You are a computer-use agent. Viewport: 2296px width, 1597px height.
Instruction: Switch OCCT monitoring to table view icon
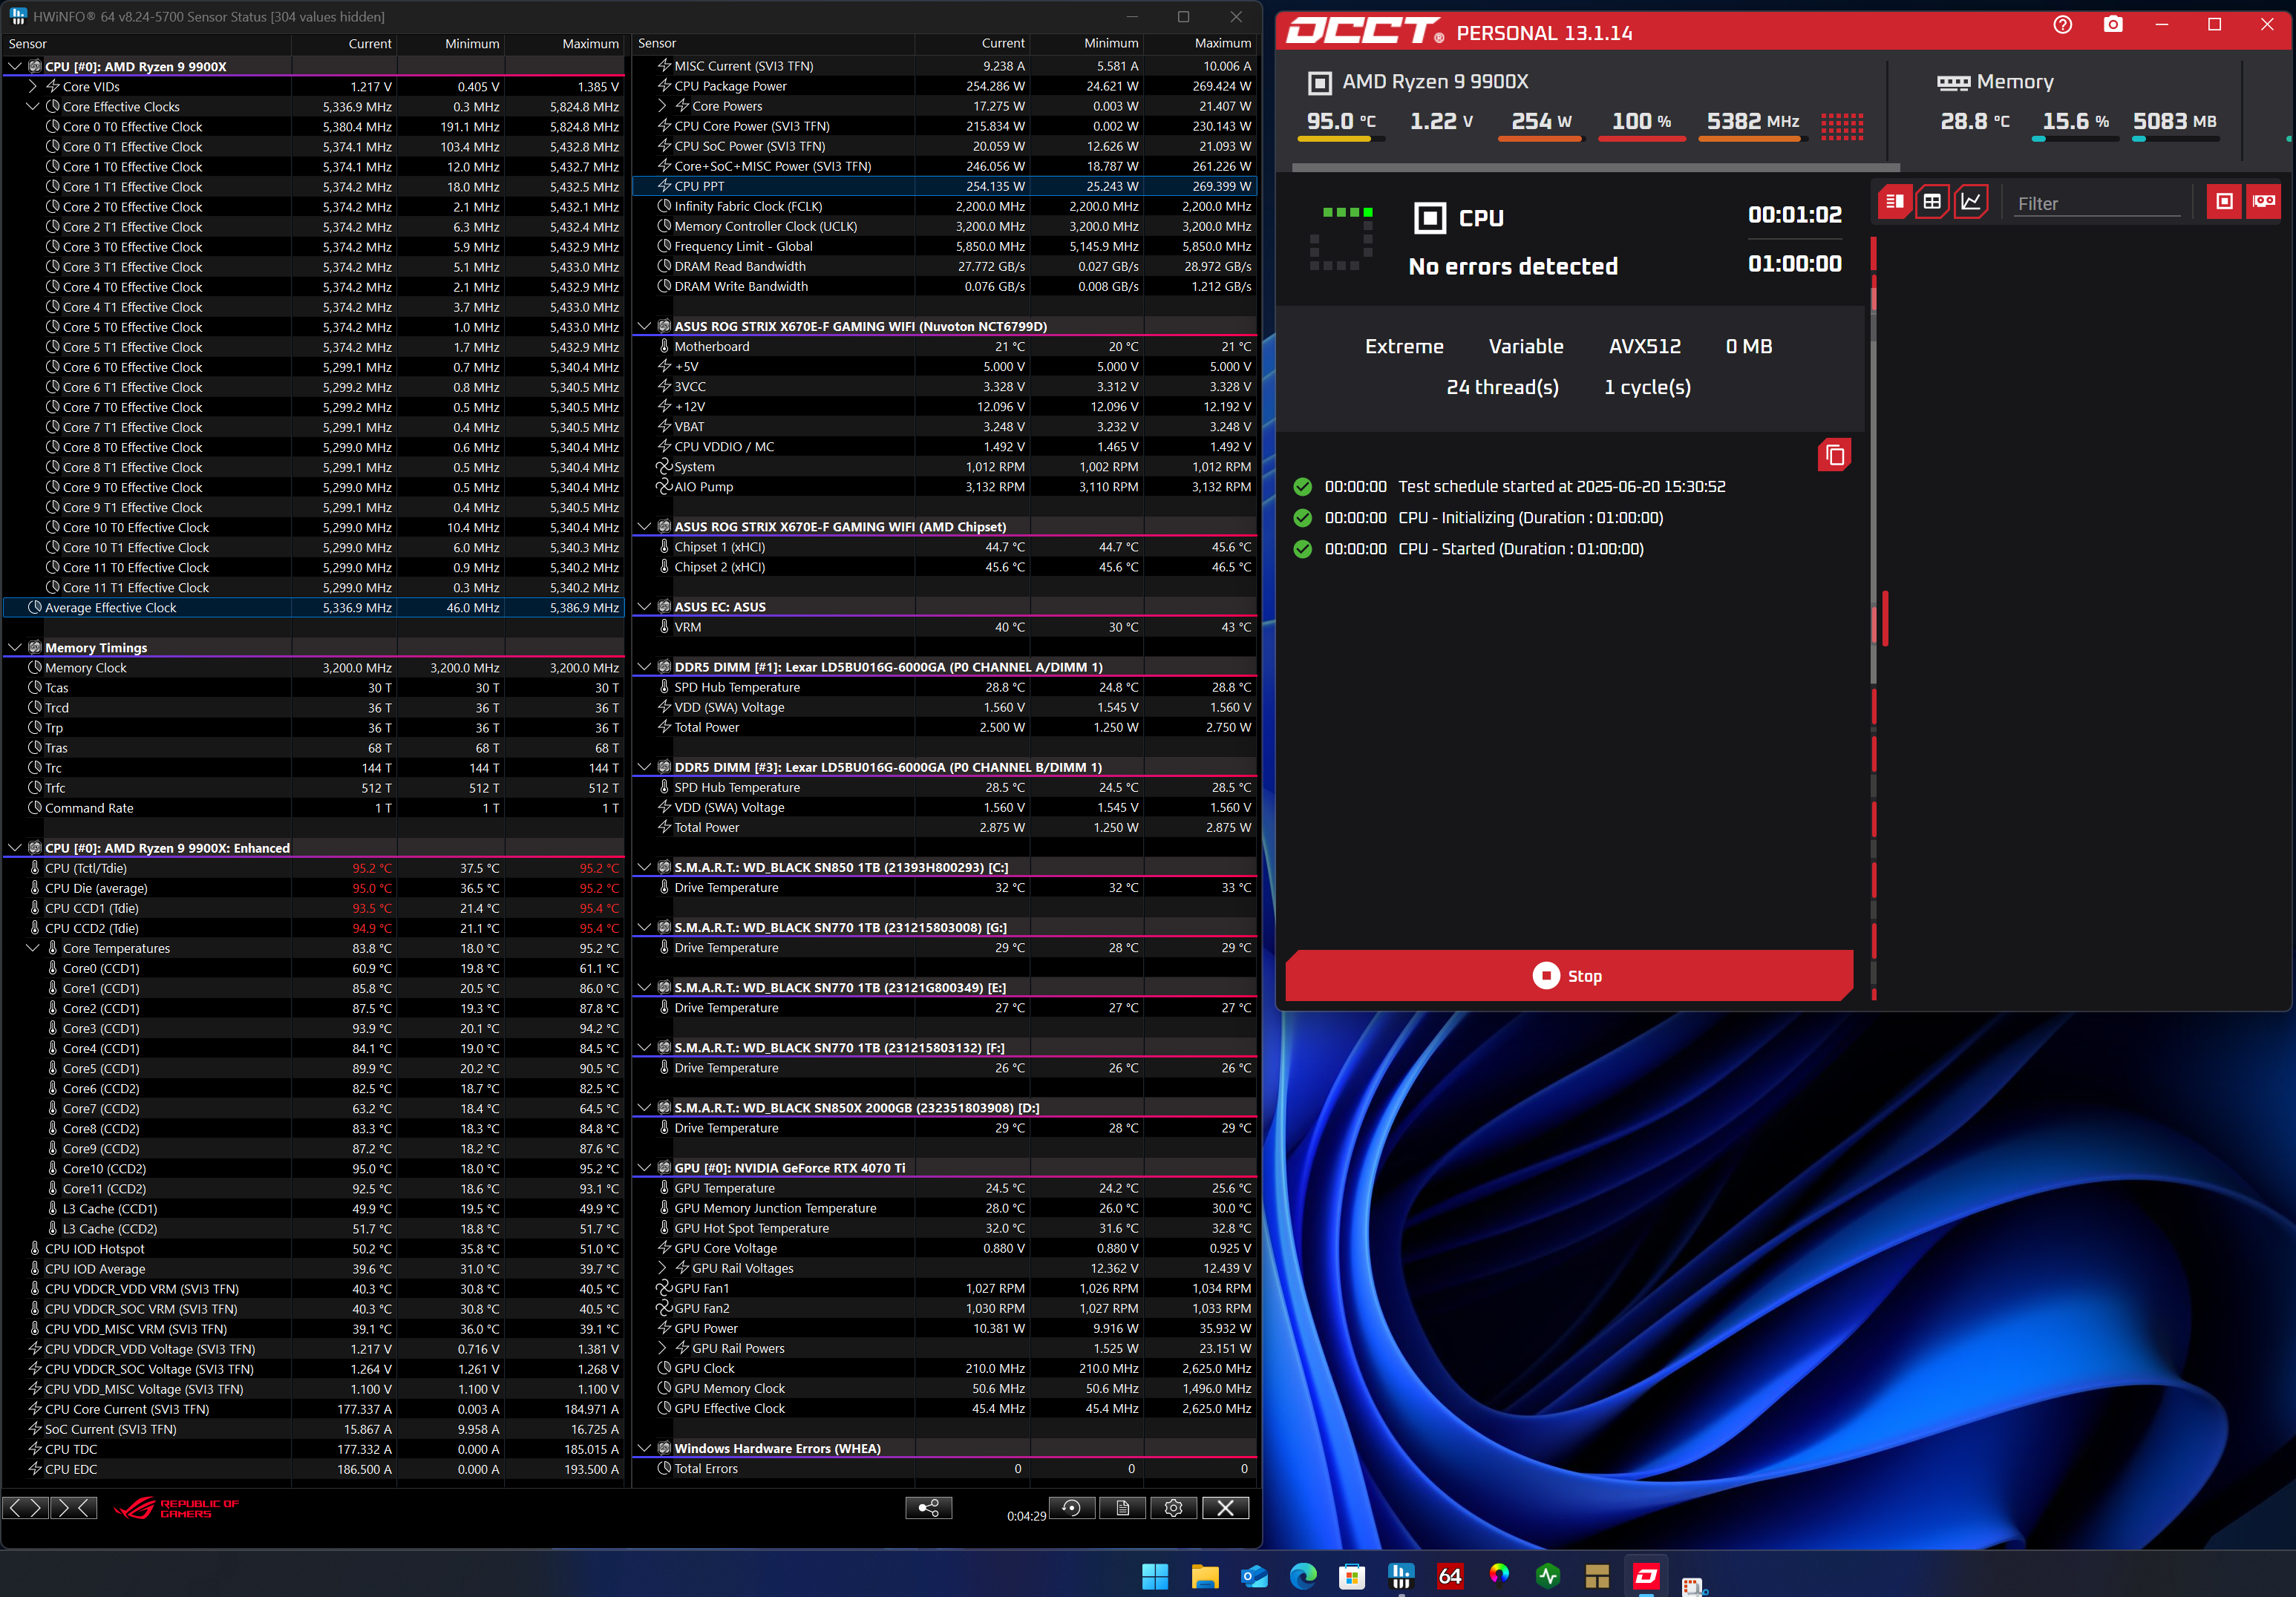click(x=1932, y=202)
